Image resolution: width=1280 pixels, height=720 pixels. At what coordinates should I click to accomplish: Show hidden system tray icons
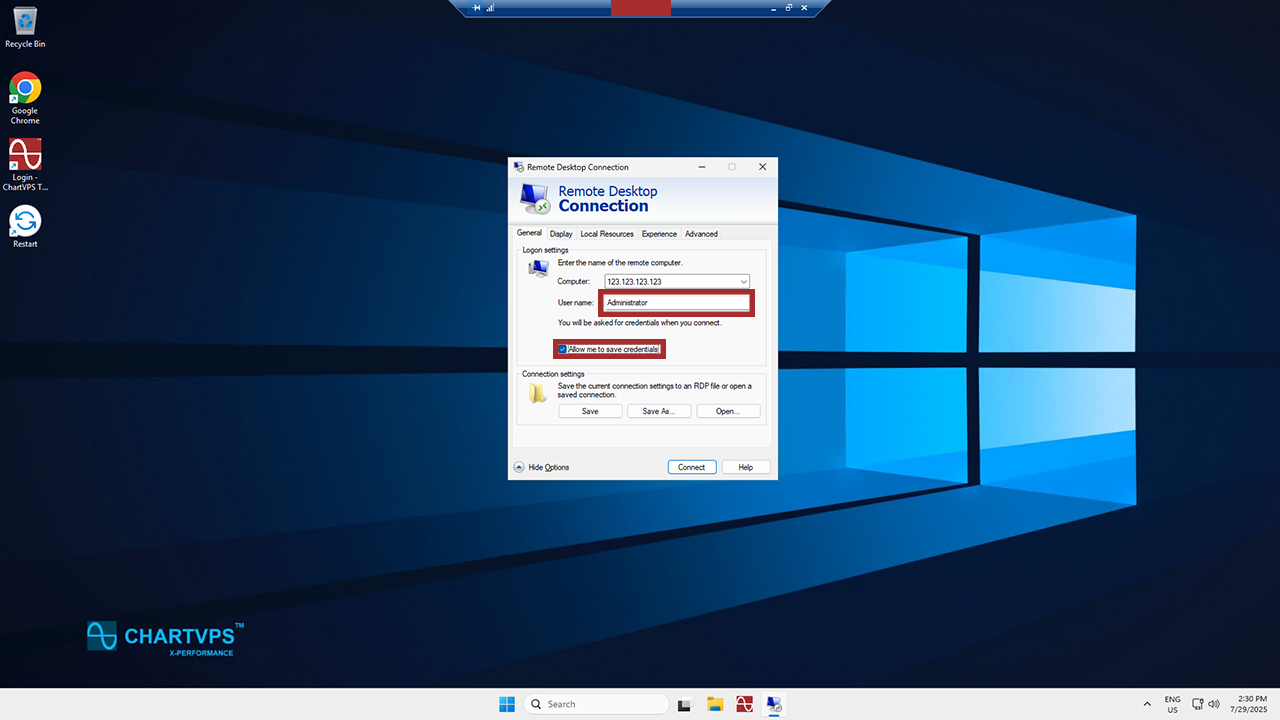1146,704
